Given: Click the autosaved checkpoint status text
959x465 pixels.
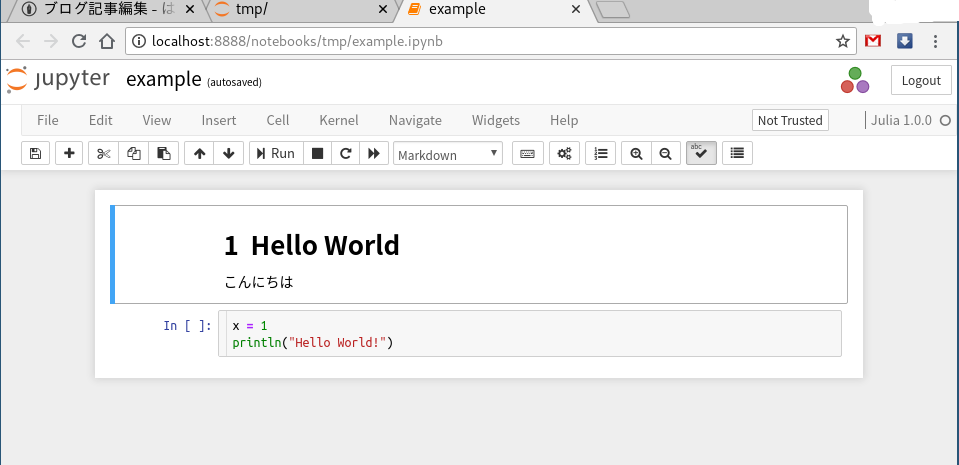Looking at the screenshot, I should (234, 82).
